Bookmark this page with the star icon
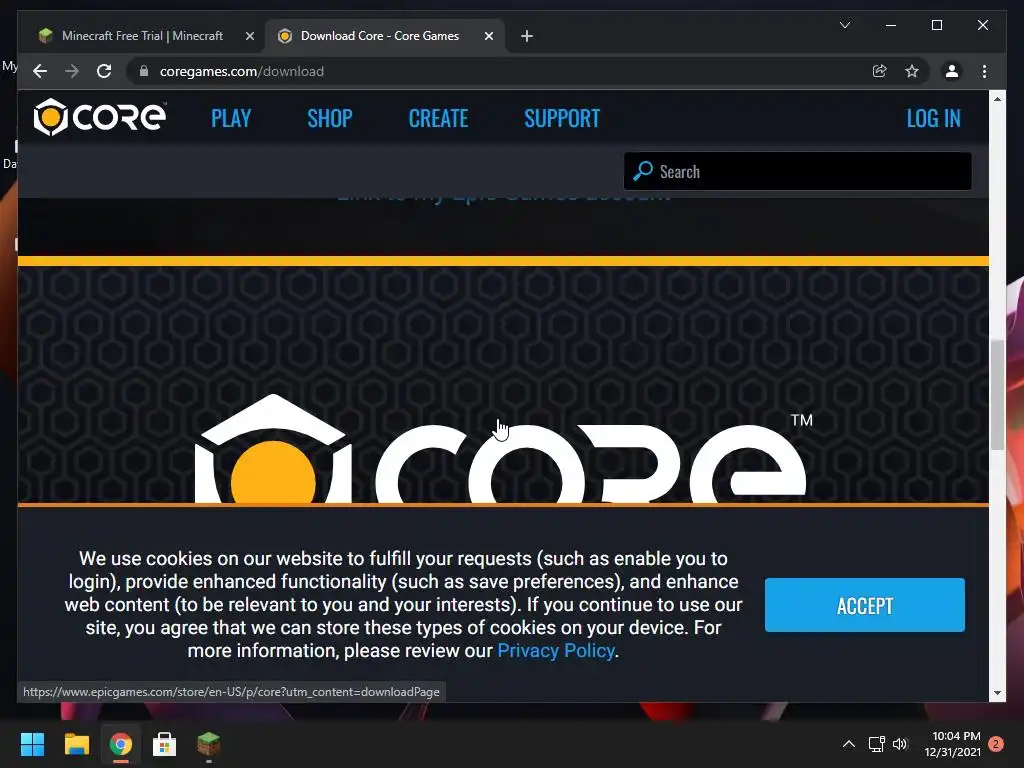 click(x=912, y=71)
